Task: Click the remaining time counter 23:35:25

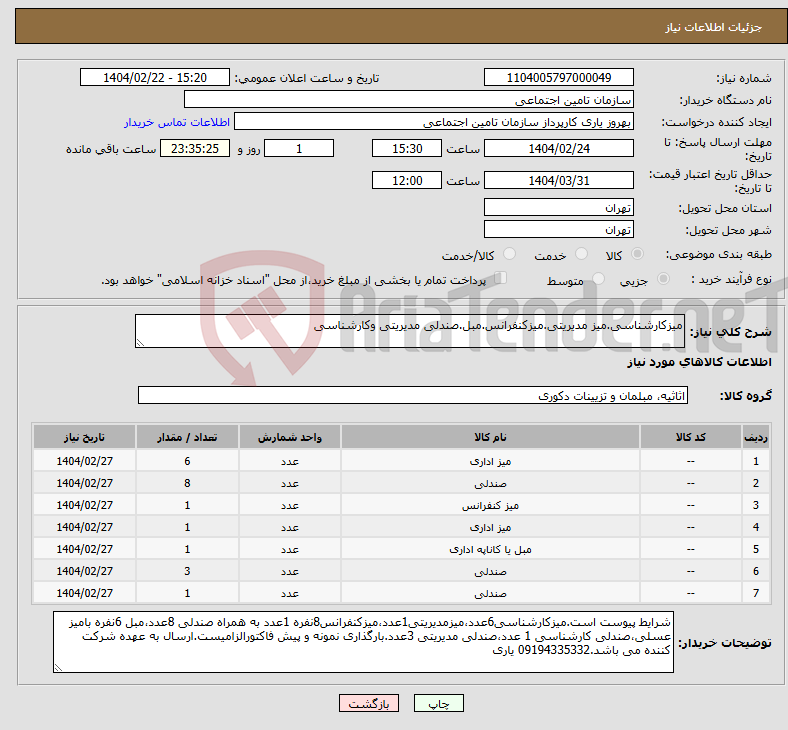Action: (x=195, y=149)
